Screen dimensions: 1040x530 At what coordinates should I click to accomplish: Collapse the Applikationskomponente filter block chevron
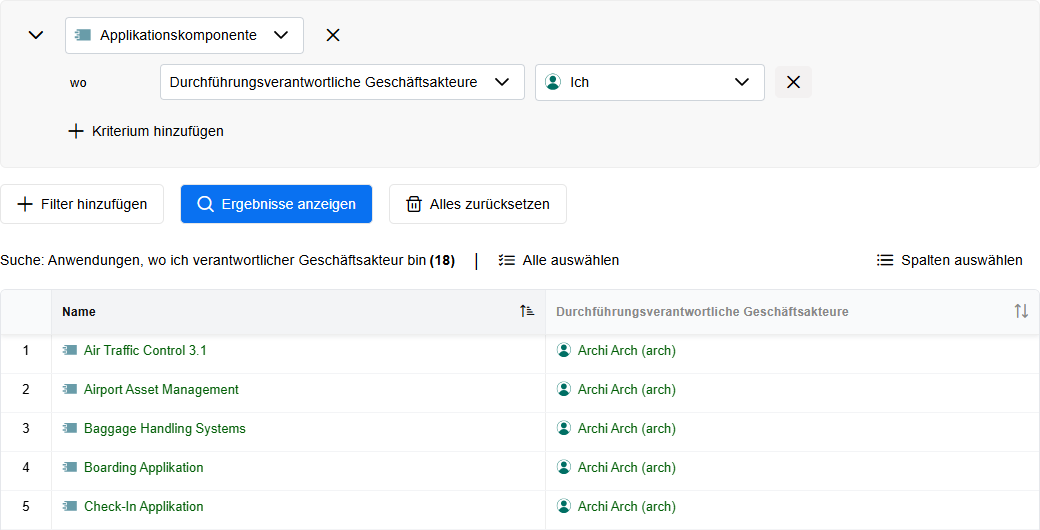(x=36, y=35)
